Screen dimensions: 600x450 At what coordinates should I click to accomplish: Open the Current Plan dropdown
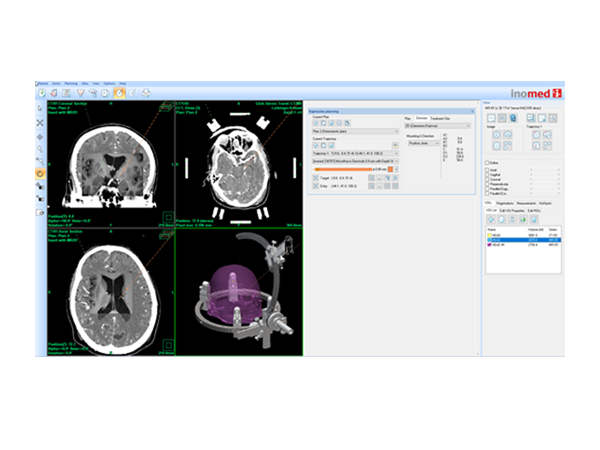point(355,131)
